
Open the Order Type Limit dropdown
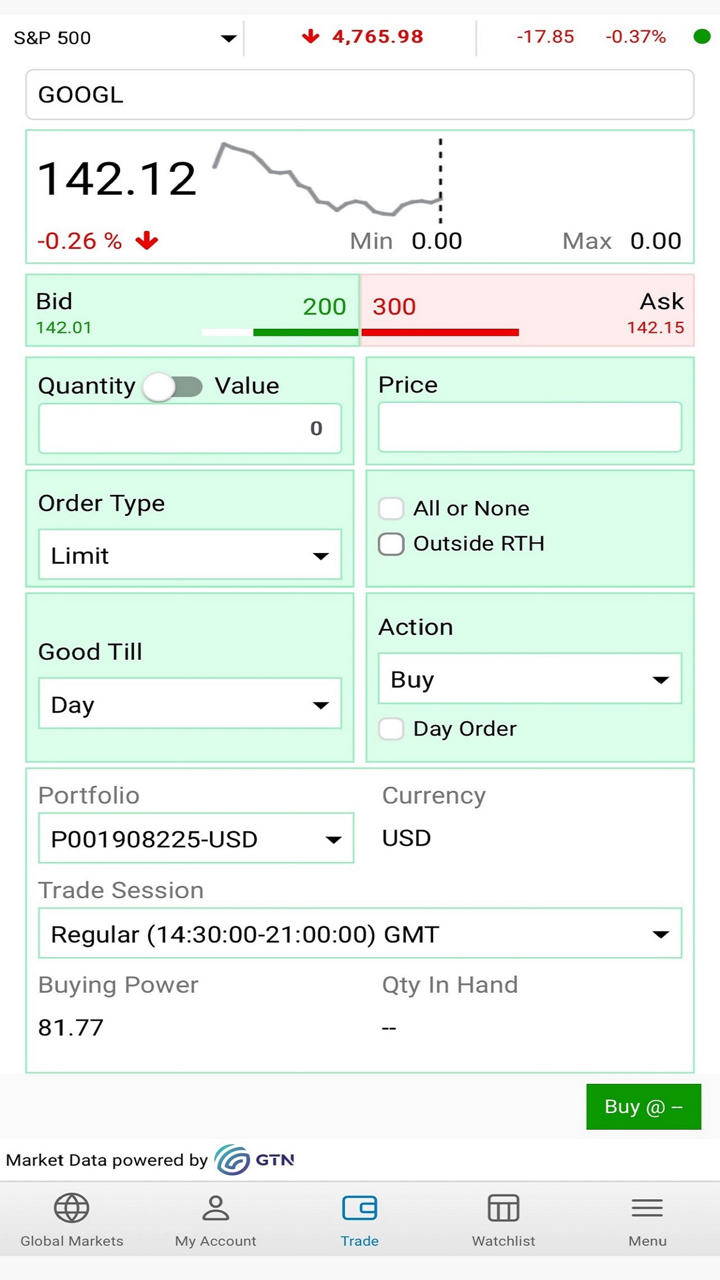(x=190, y=556)
